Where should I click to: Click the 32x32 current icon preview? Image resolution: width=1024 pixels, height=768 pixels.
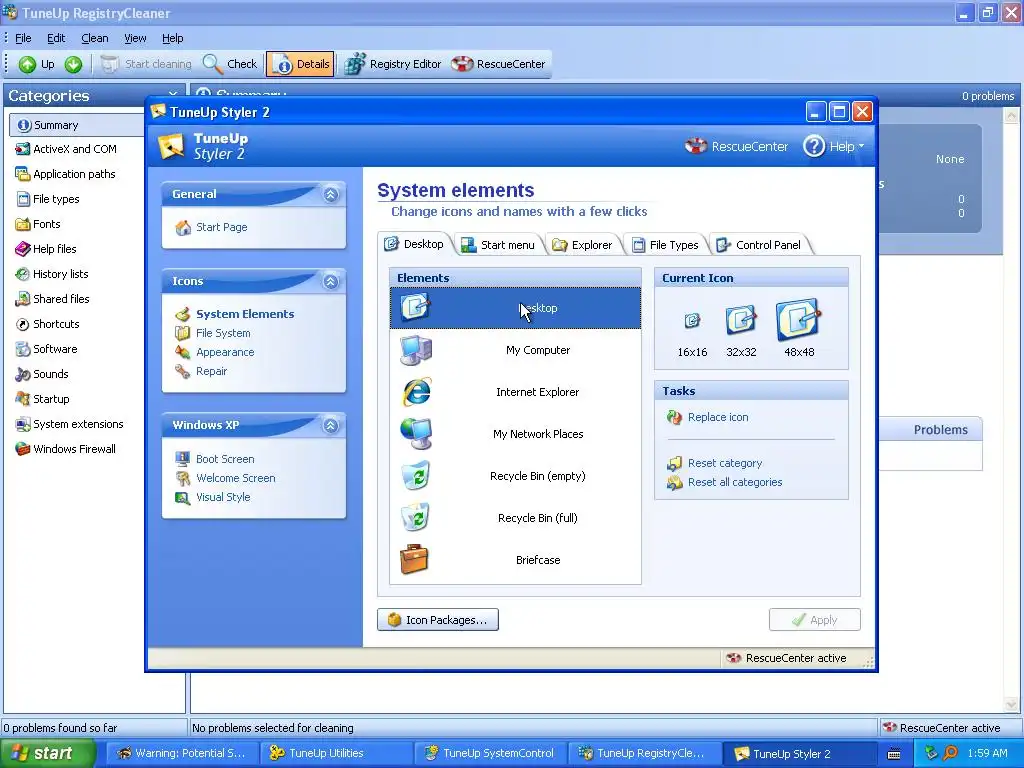pos(741,320)
